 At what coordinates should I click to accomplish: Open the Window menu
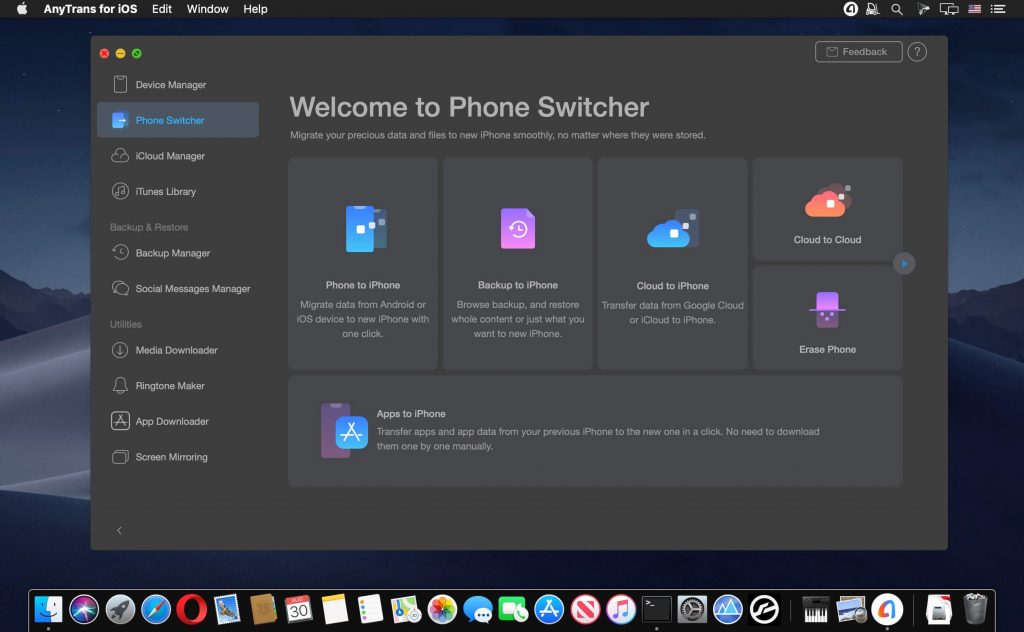tap(207, 9)
